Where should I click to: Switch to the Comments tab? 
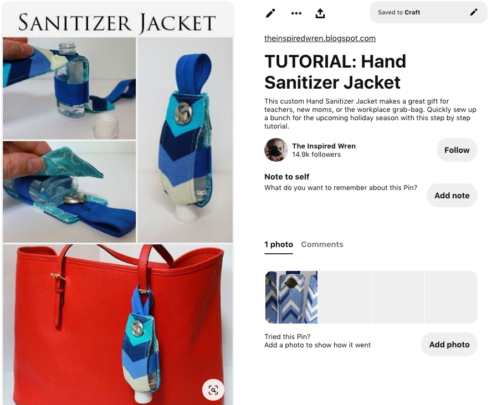tap(322, 244)
